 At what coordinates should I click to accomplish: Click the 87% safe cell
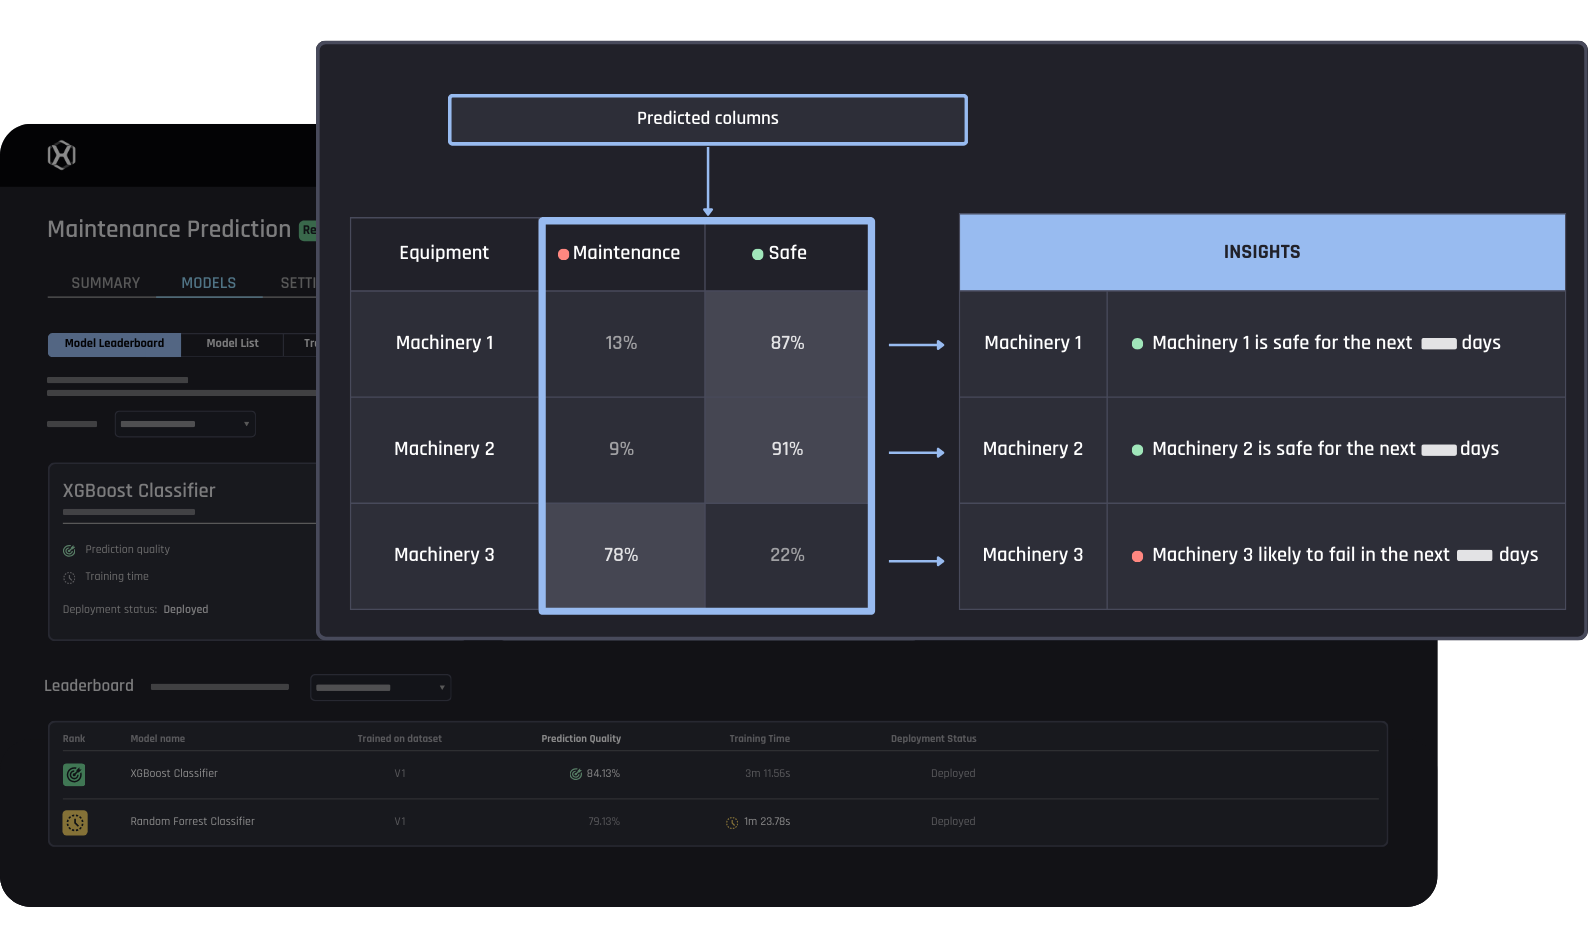coord(787,343)
